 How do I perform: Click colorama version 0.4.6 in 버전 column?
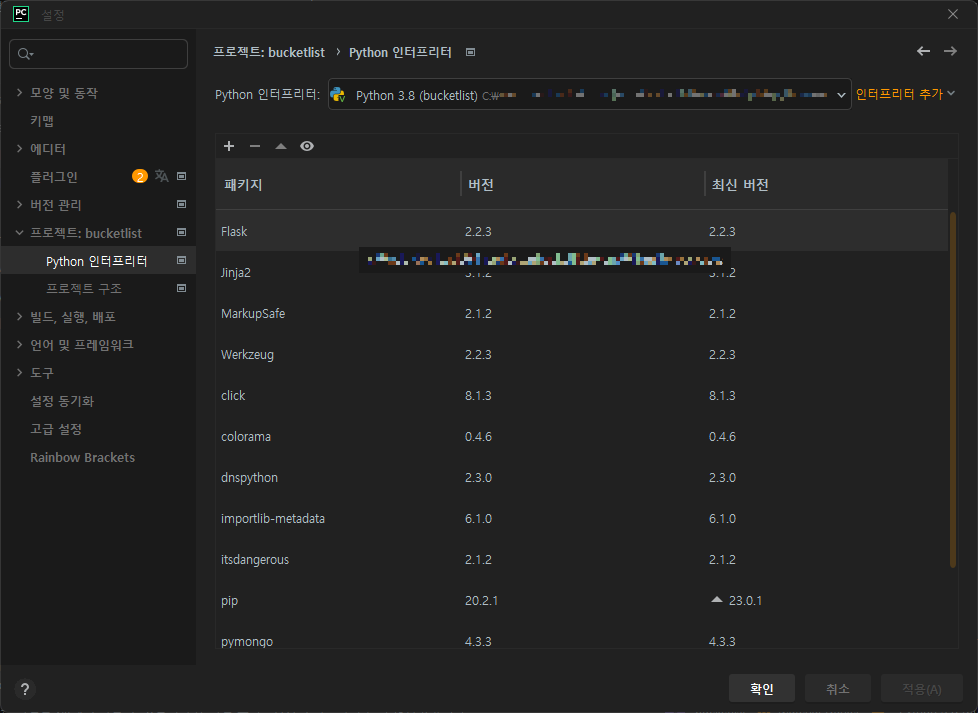478,437
